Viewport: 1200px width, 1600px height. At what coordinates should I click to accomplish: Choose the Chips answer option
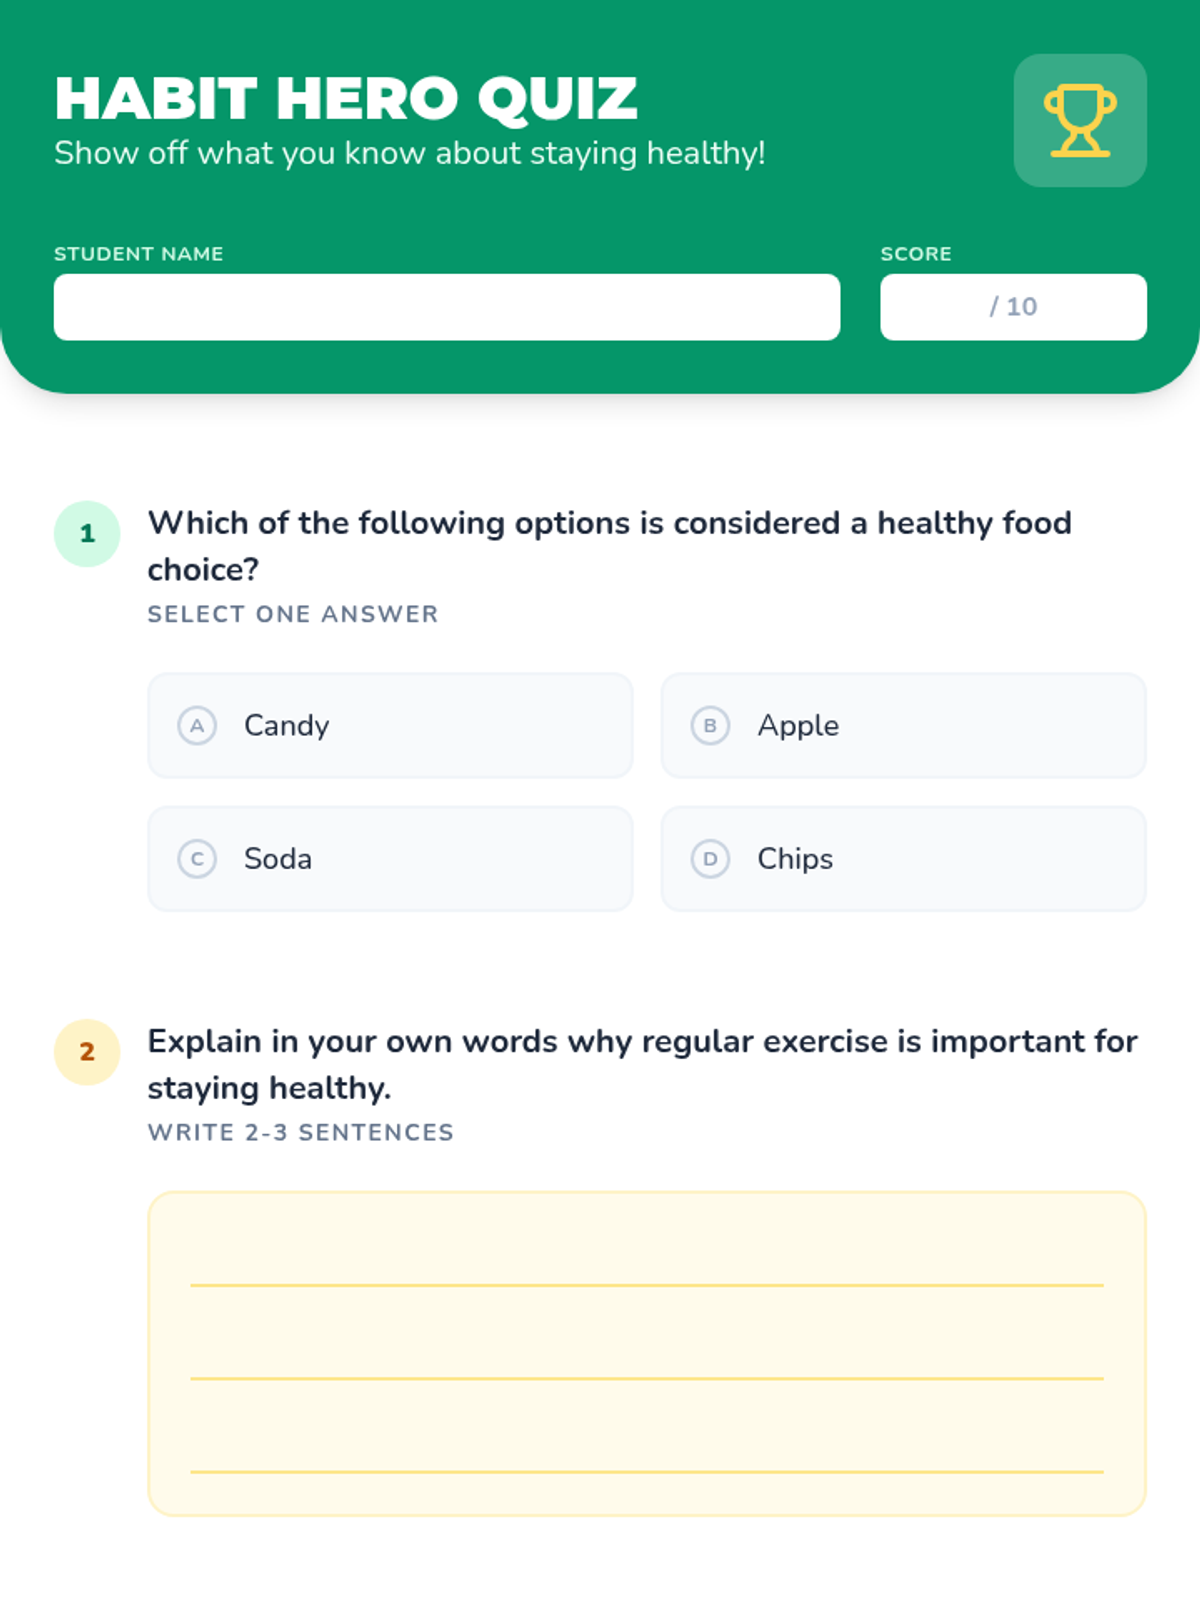[x=903, y=858]
